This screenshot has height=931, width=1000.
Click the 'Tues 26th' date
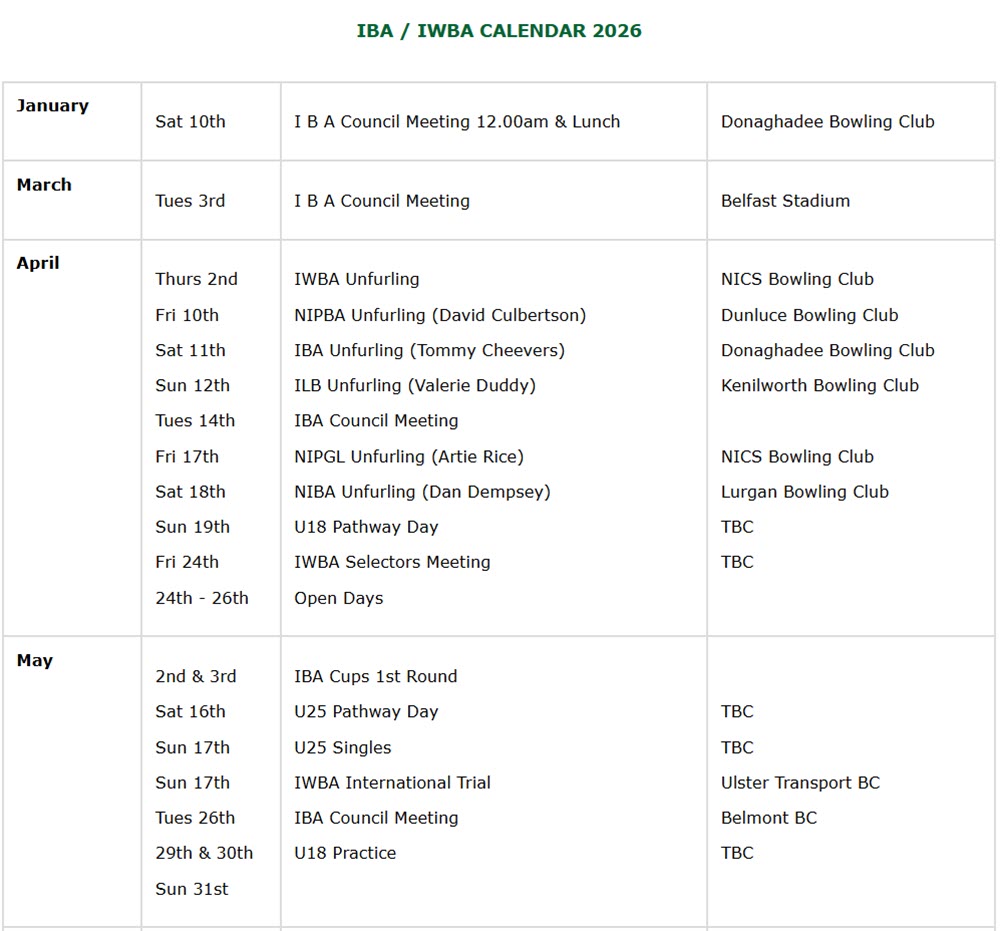(x=195, y=818)
